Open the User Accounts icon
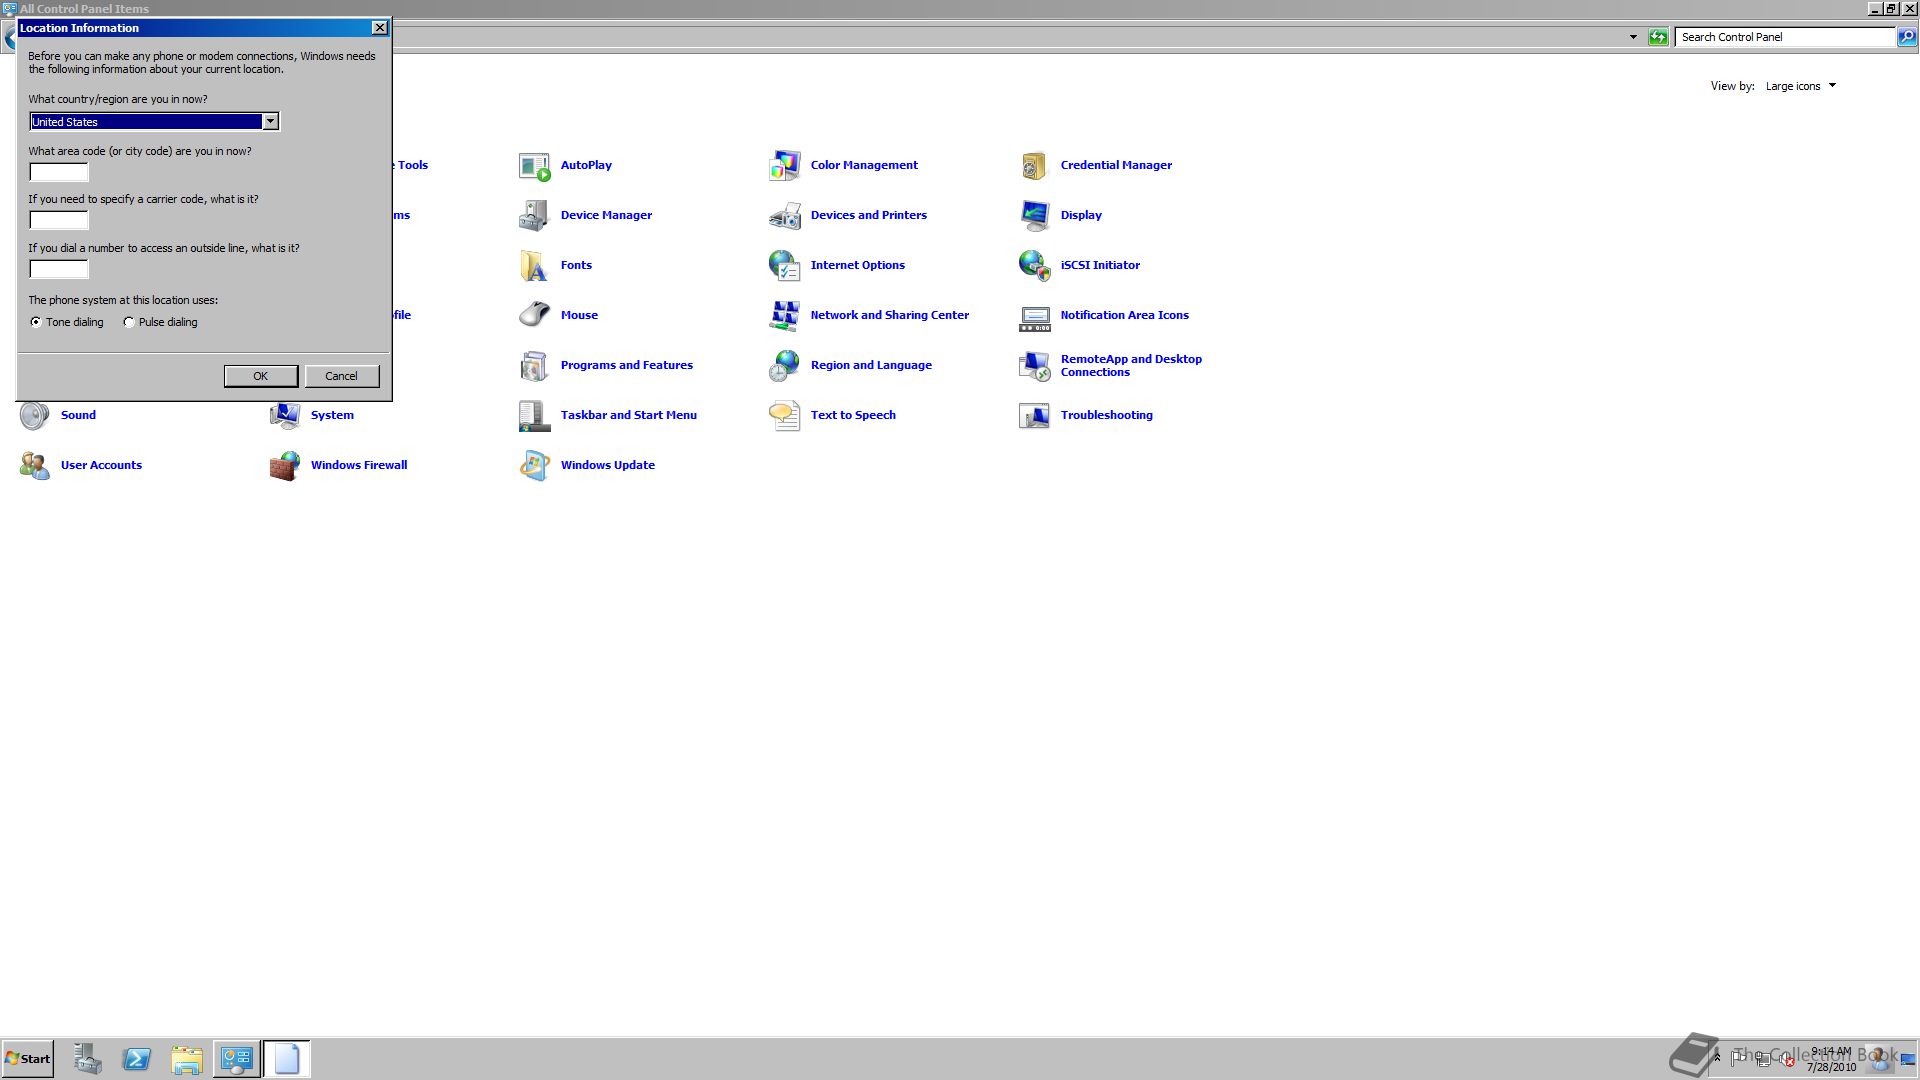The width and height of the screenshot is (1920, 1080). pyautogui.click(x=35, y=466)
